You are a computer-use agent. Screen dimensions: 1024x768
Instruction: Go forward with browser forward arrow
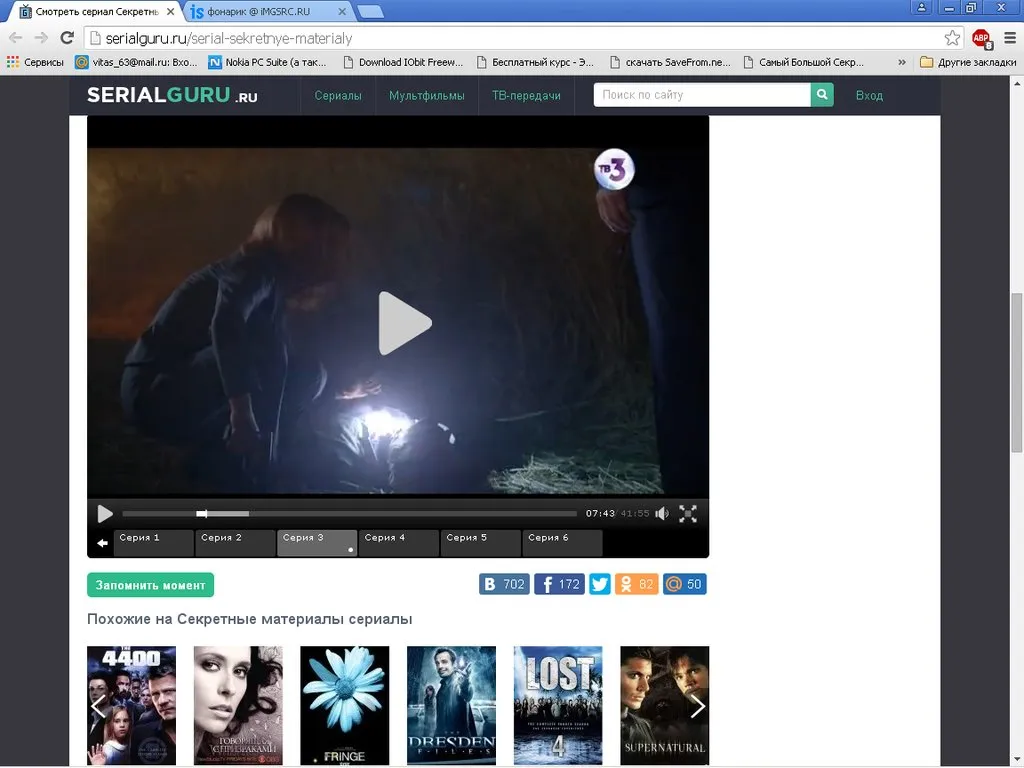pos(41,38)
